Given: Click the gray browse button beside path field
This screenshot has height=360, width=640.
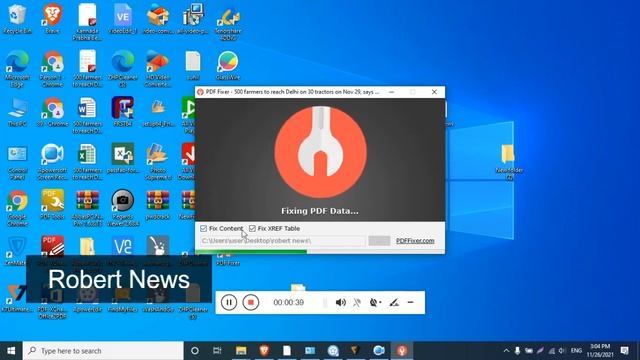Looking at the screenshot, I should (x=379, y=241).
